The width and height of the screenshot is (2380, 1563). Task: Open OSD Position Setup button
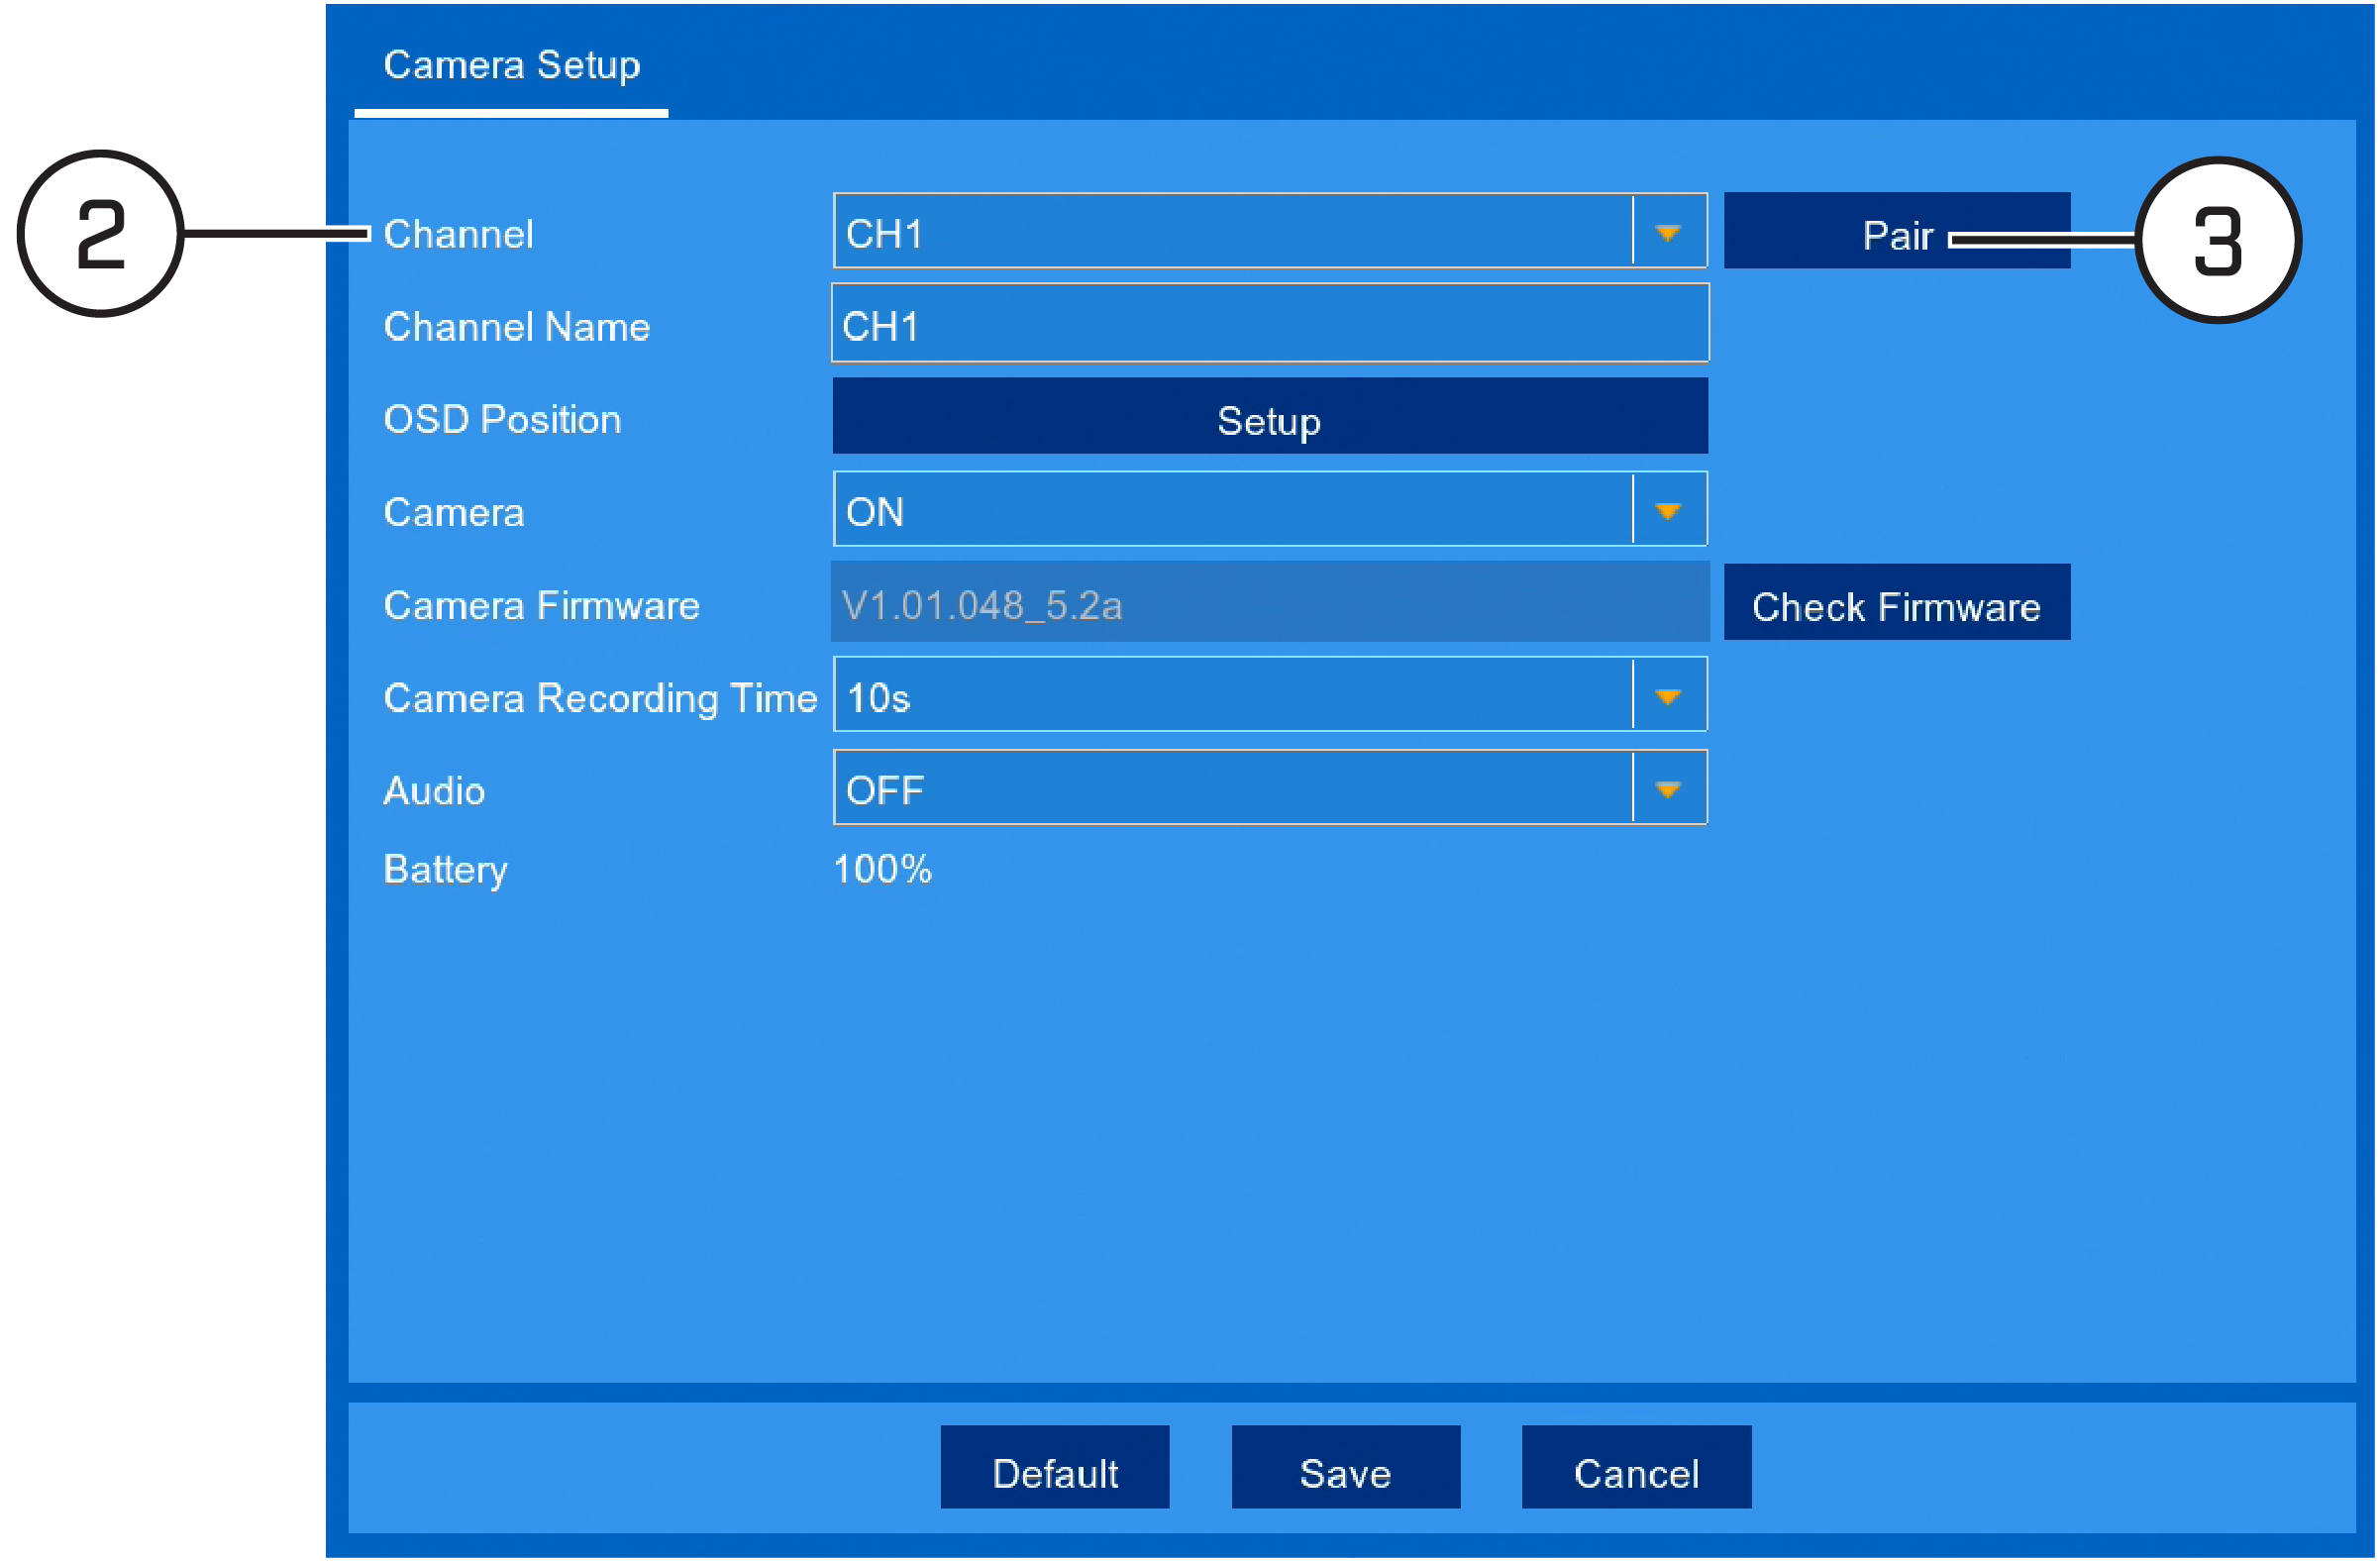click(x=1270, y=417)
